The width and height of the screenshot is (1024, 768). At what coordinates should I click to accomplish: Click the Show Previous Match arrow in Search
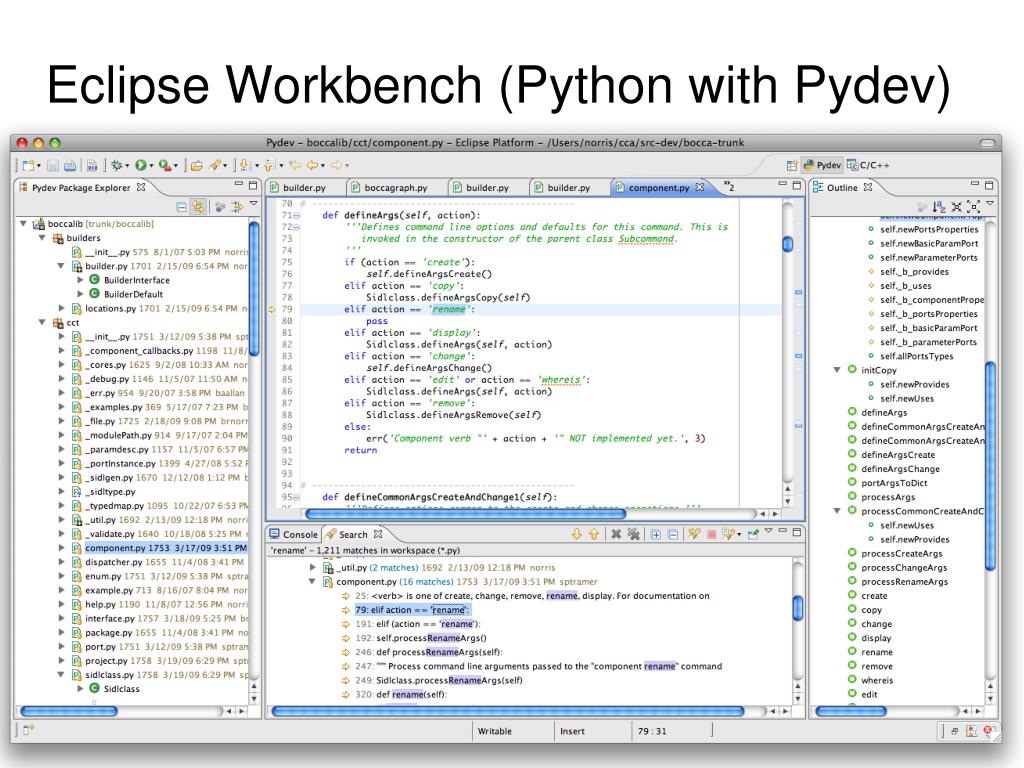click(594, 534)
